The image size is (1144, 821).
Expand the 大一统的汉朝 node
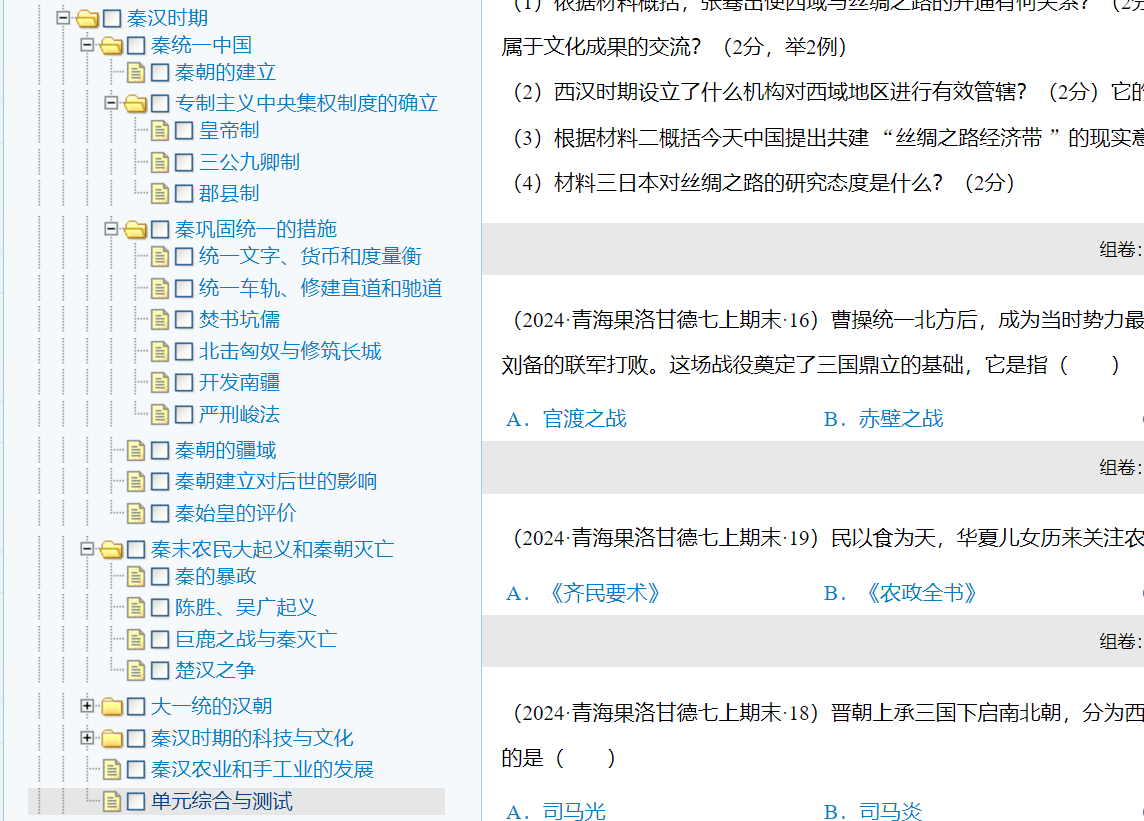[x=88, y=706]
